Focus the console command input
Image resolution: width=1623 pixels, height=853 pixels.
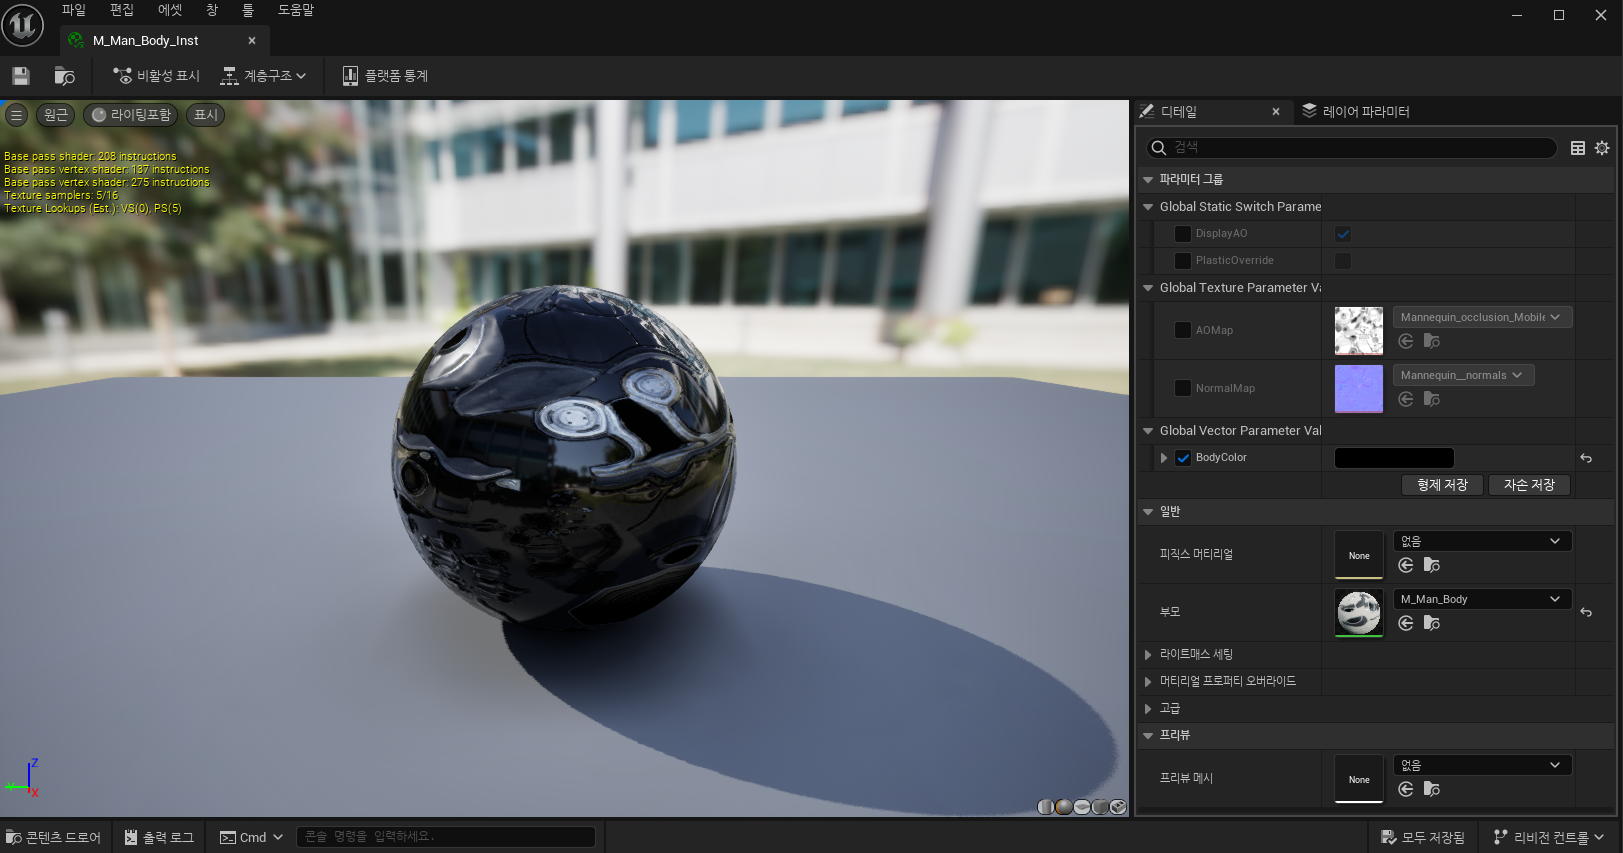pyautogui.click(x=446, y=837)
